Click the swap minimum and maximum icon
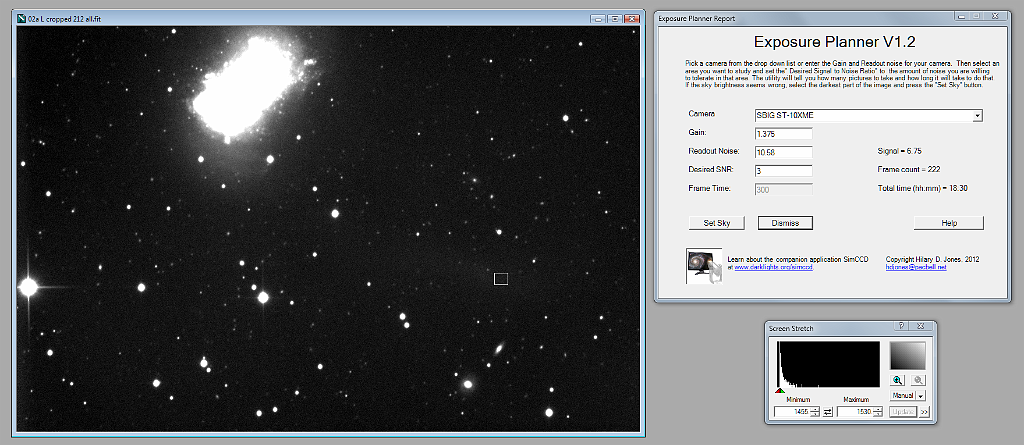The height and width of the screenshot is (445, 1024). click(828, 412)
